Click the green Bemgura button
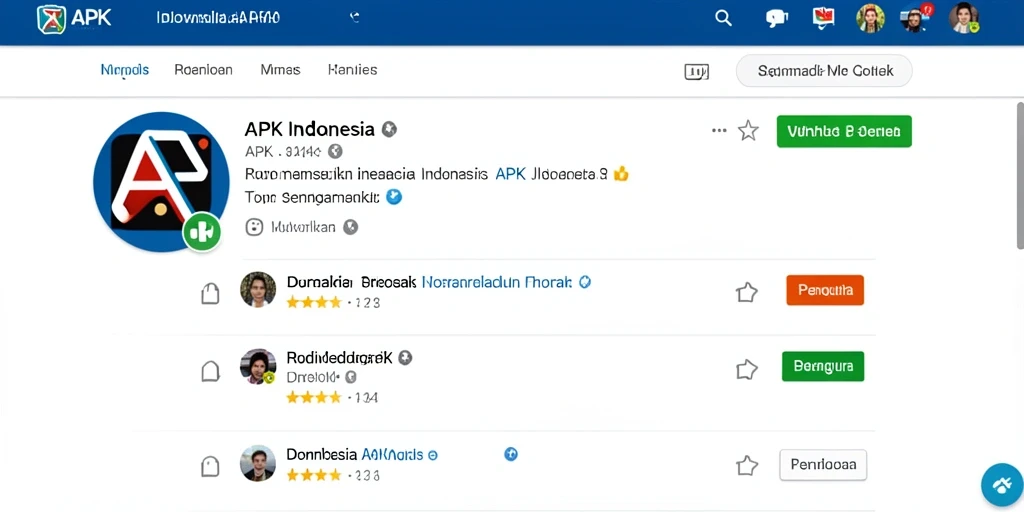 [x=823, y=366]
